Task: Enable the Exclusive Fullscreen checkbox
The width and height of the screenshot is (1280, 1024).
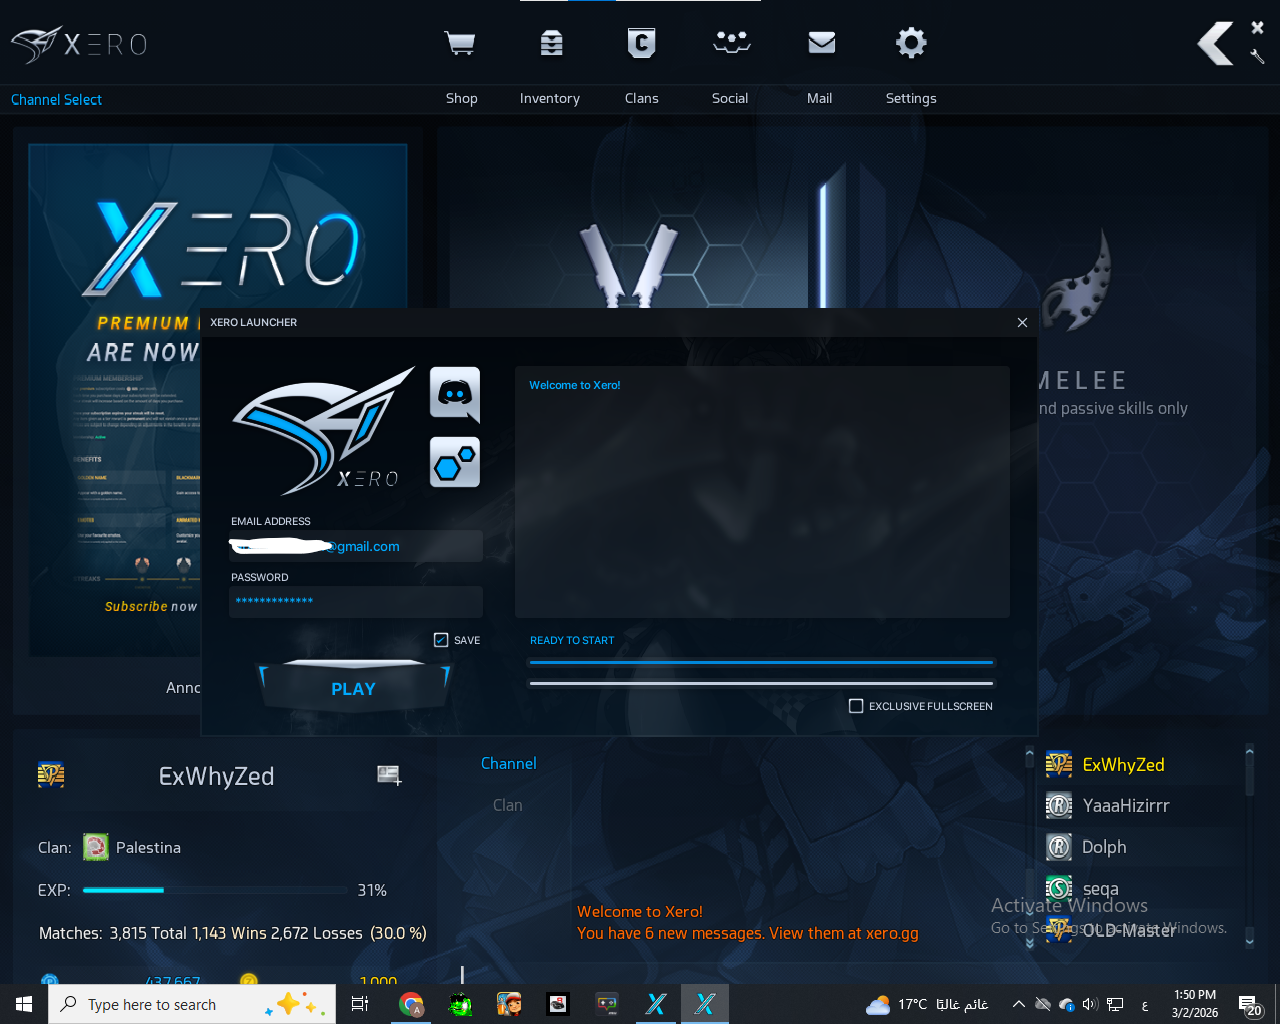Action: 856,706
